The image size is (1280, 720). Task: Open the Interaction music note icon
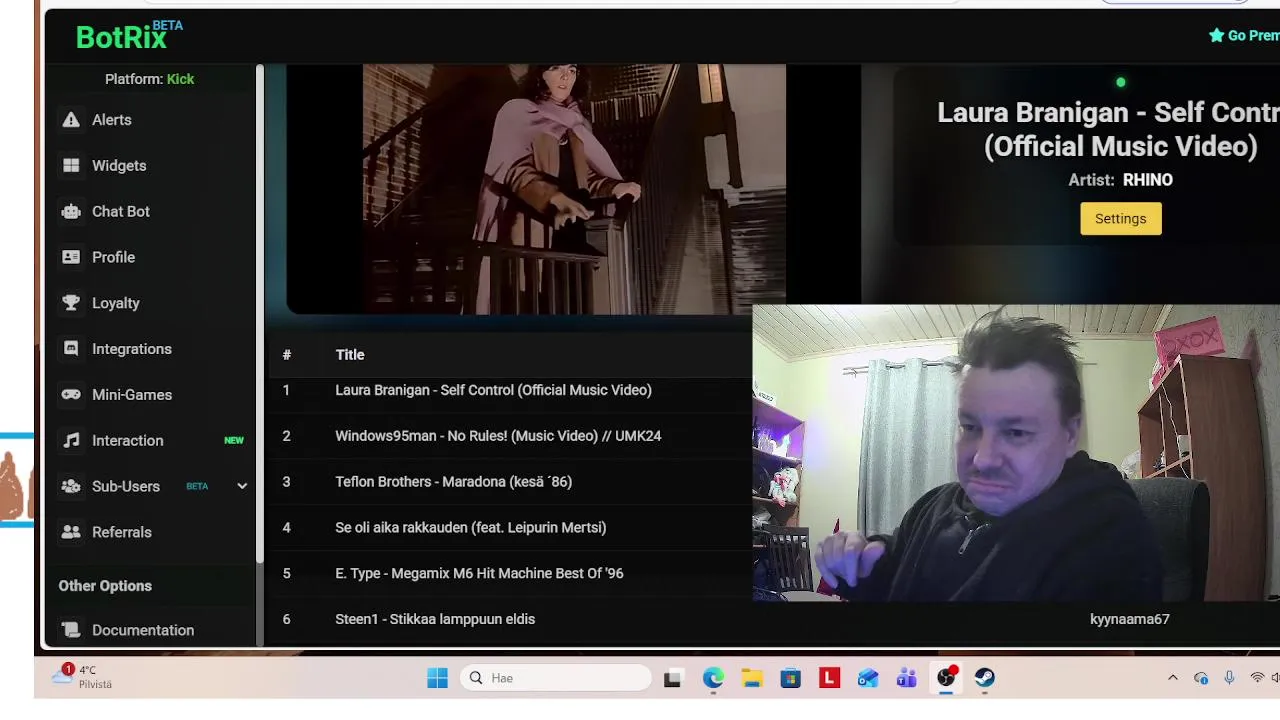pos(71,441)
